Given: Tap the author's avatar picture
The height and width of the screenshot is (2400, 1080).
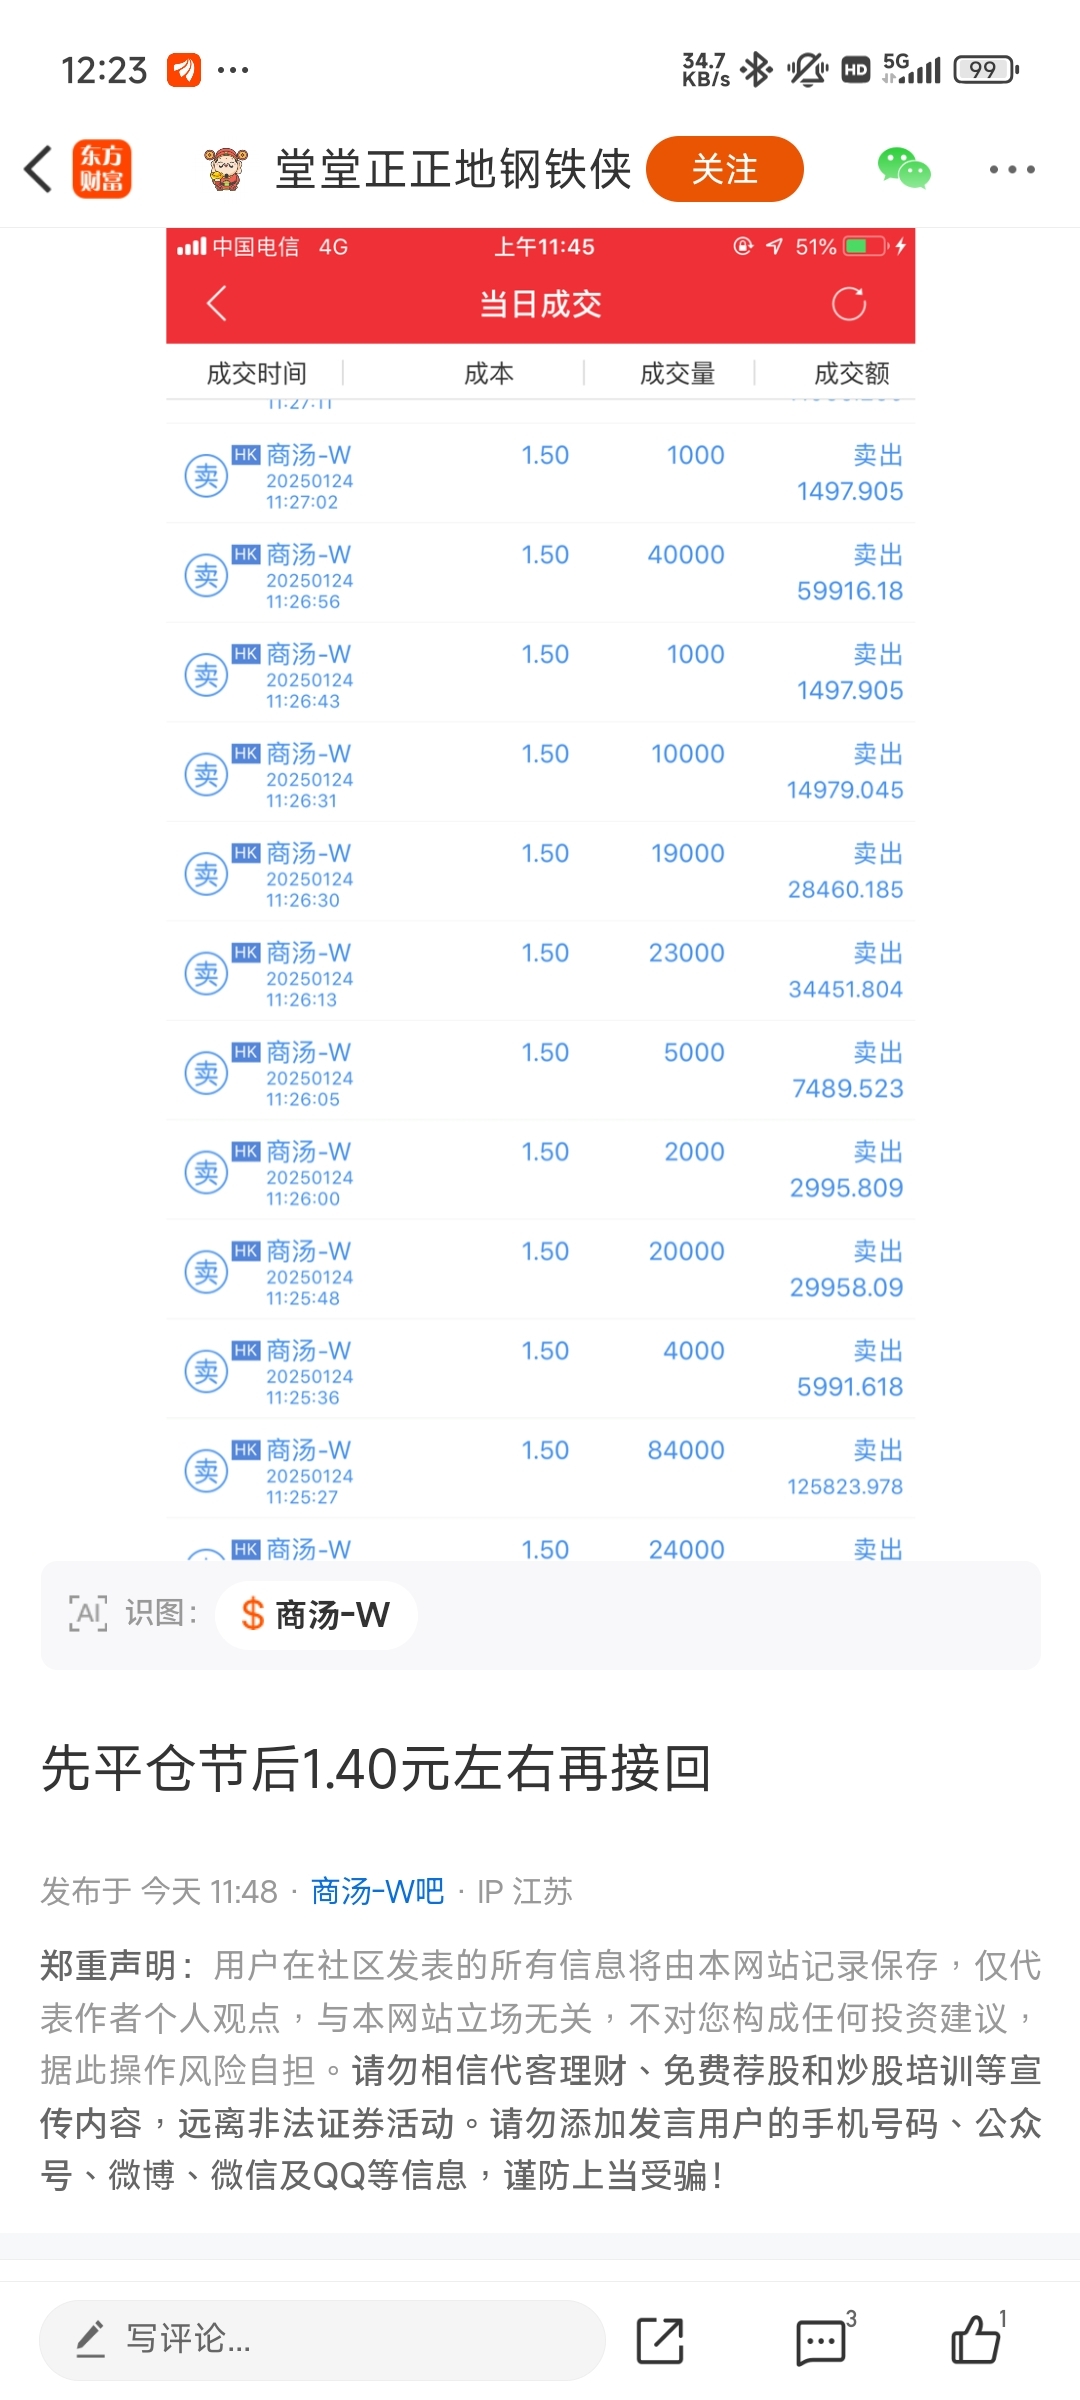Looking at the screenshot, I should [225, 169].
